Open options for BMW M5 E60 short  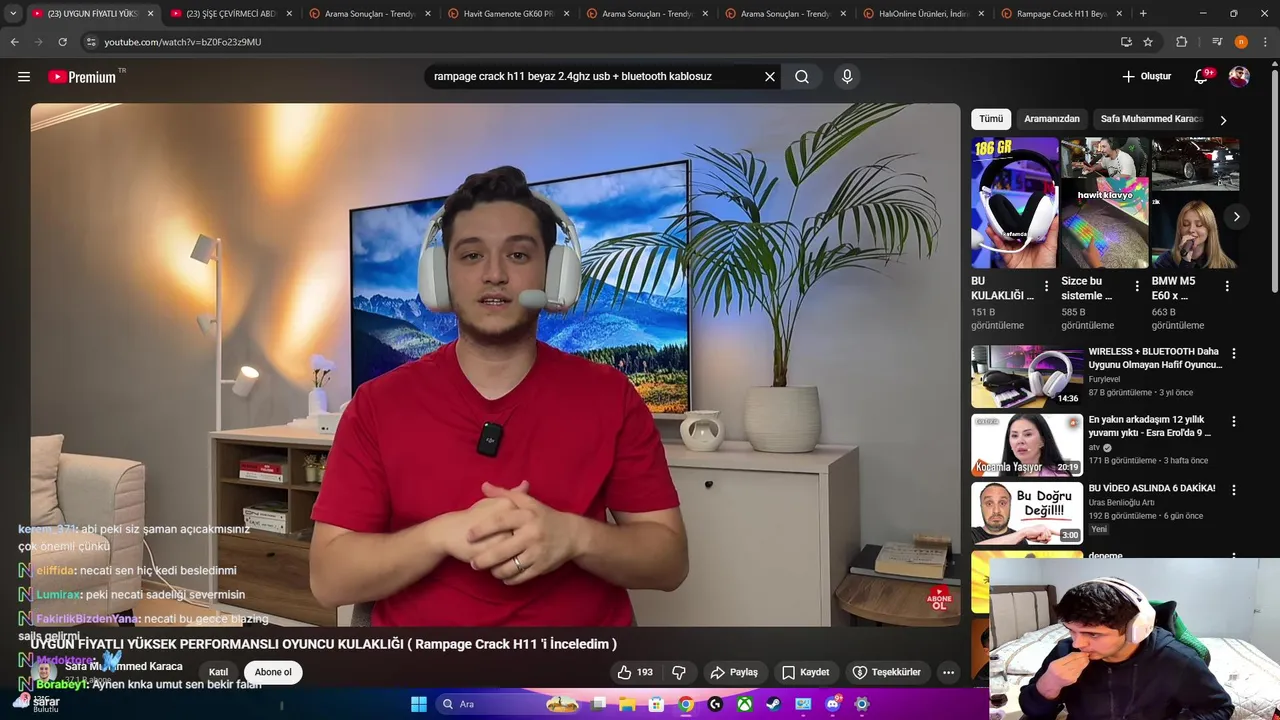1227,286
